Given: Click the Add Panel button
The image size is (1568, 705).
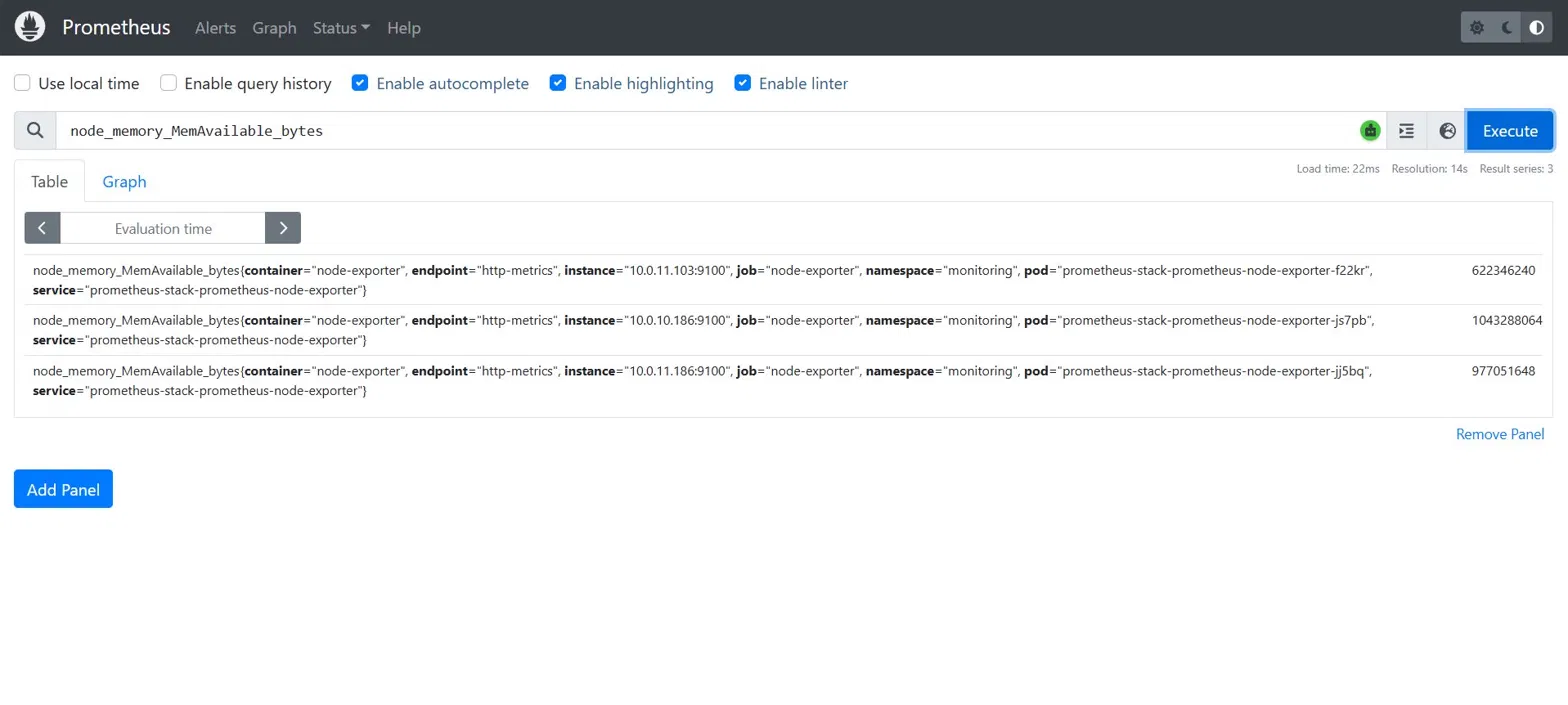Looking at the screenshot, I should (x=63, y=489).
